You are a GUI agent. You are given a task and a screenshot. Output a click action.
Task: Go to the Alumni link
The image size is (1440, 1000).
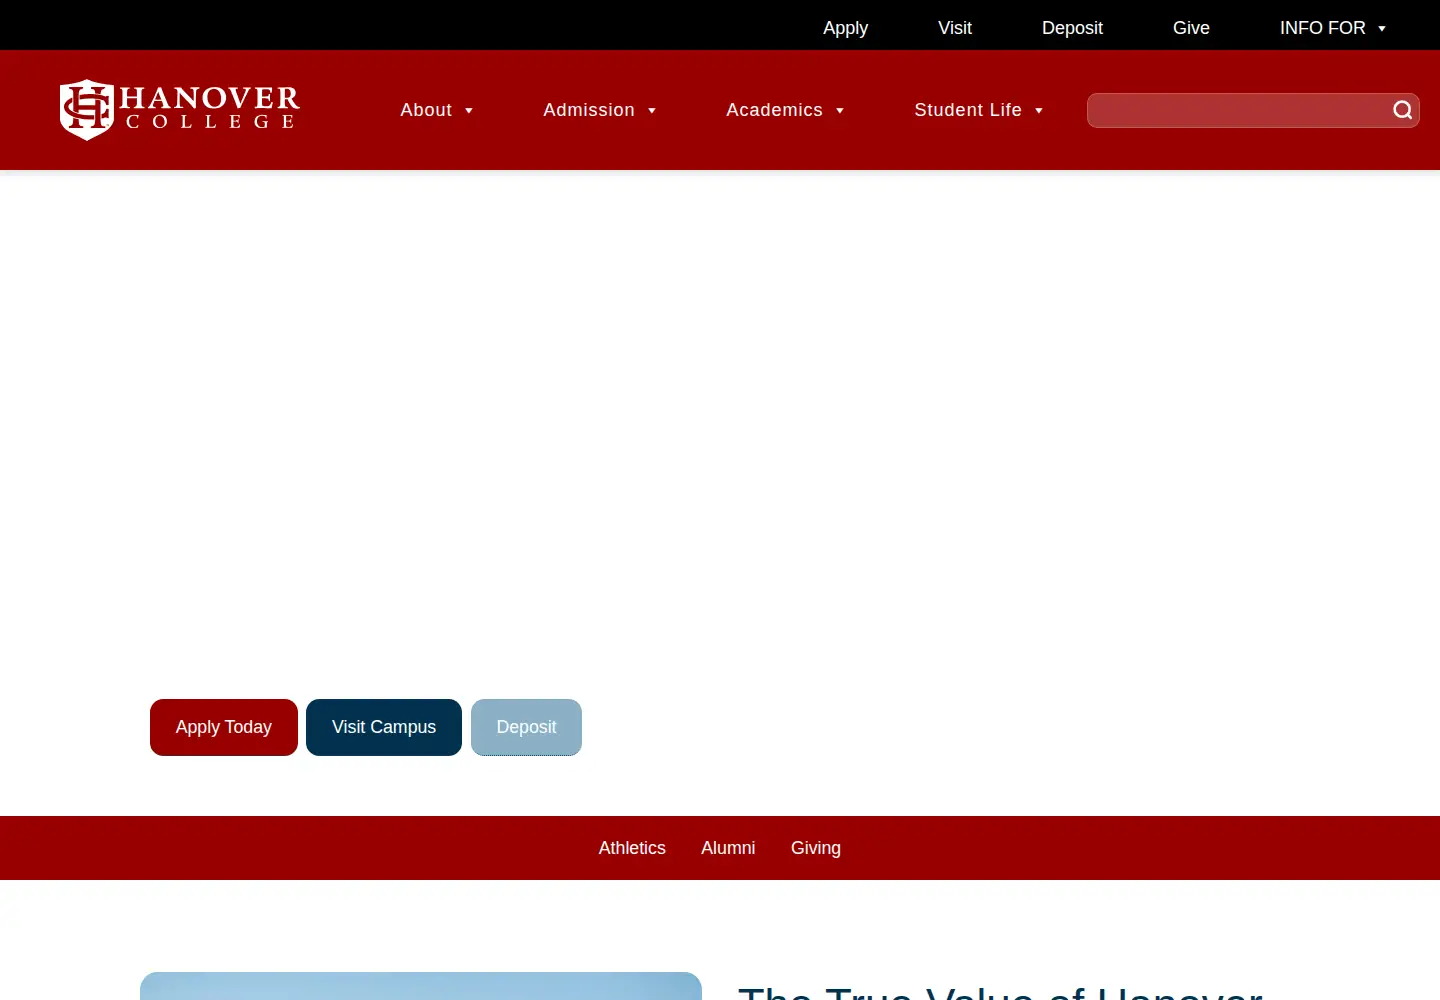pos(728,848)
